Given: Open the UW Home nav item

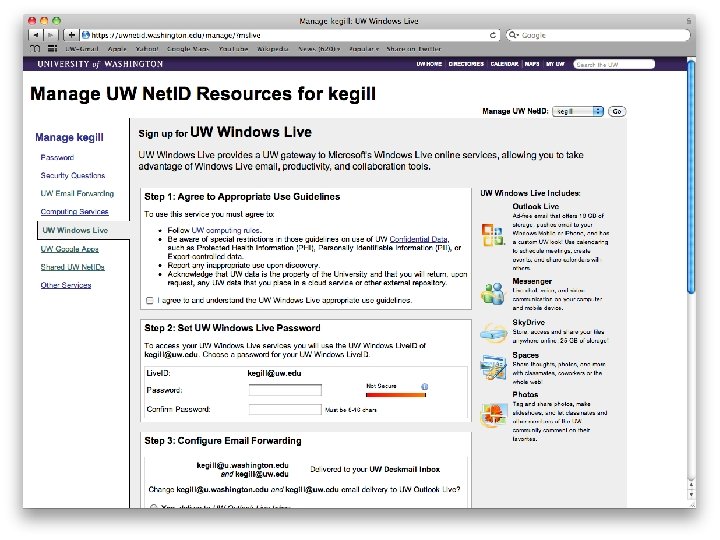Looking at the screenshot, I should click(x=429, y=64).
